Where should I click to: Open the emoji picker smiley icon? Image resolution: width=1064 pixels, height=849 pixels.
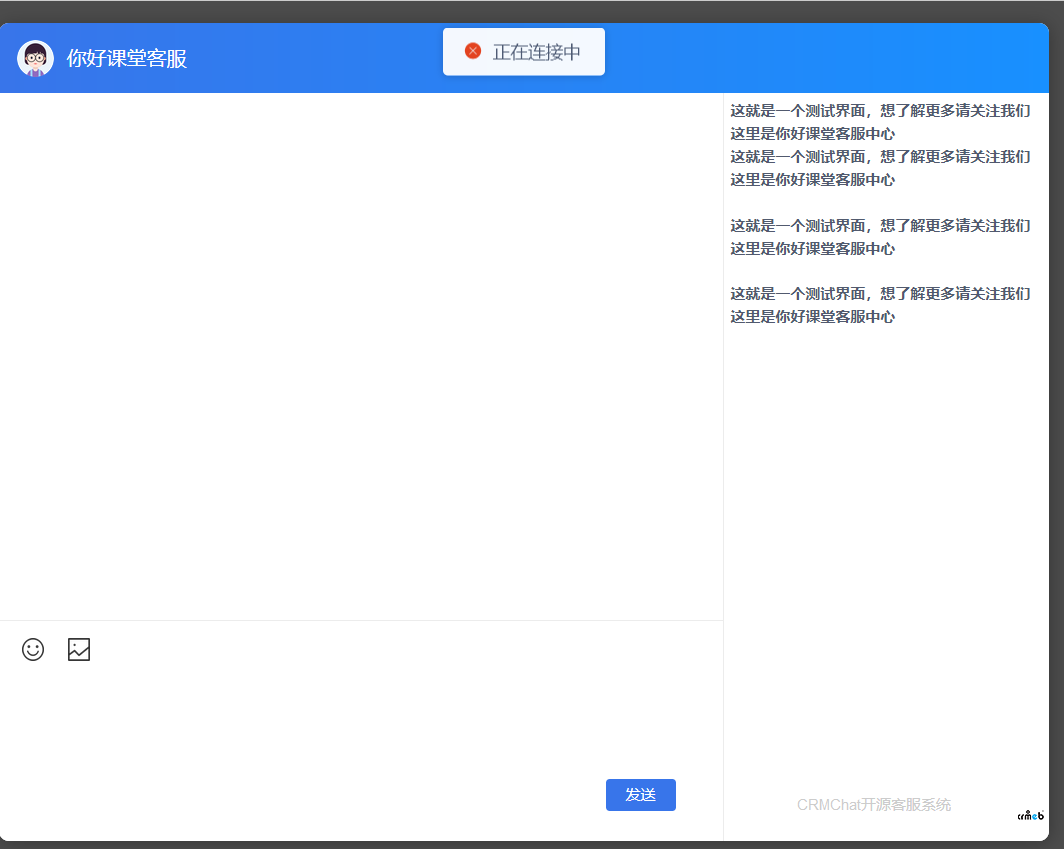33,649
